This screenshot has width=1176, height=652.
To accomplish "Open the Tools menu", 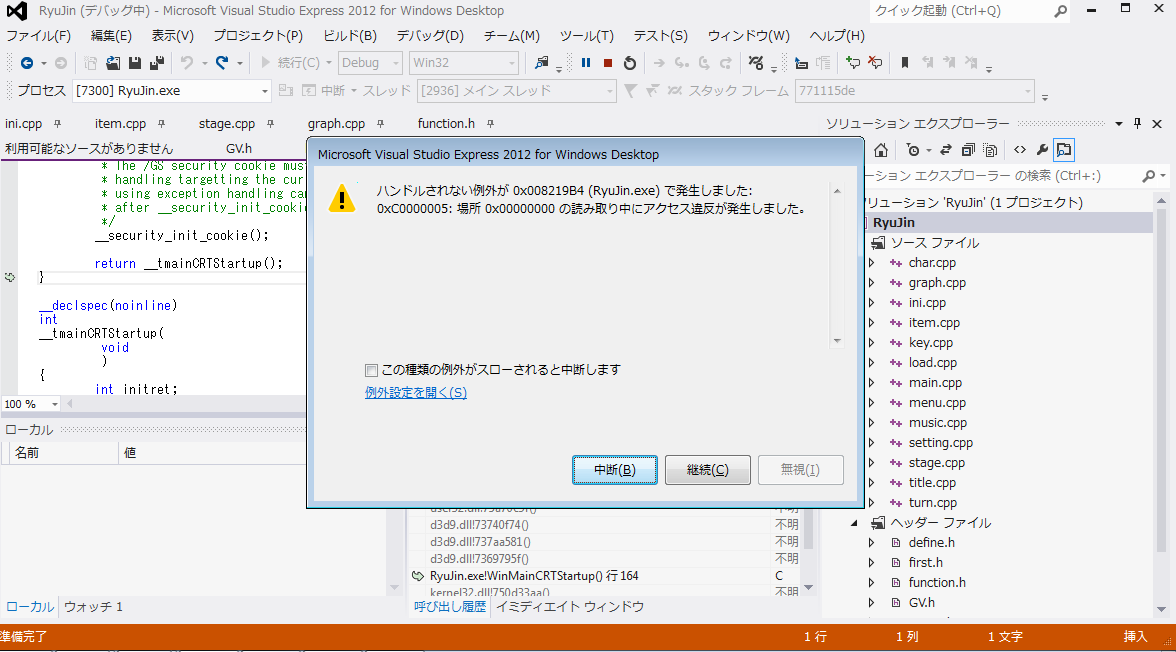I will 586,36.
